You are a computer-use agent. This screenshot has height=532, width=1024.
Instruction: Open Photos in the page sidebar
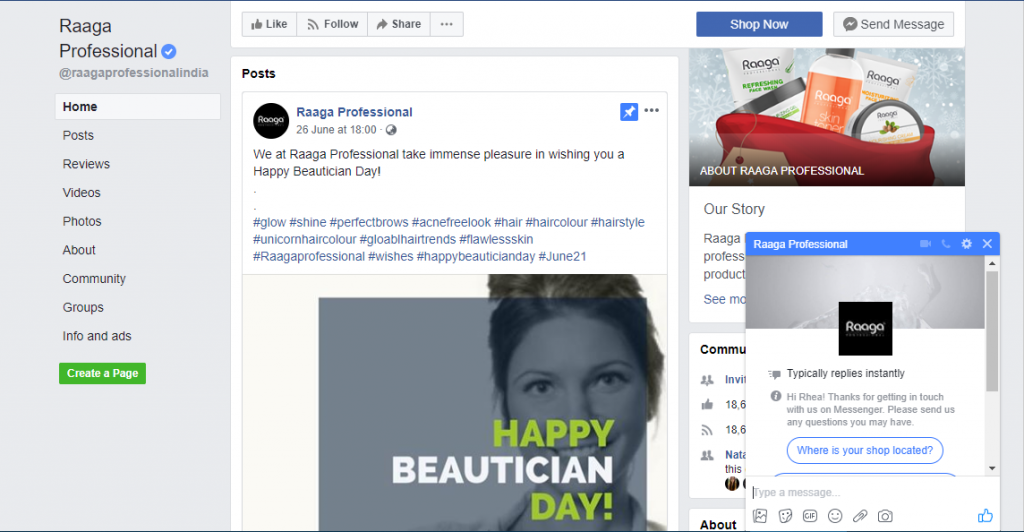click(x=82, y=221)
